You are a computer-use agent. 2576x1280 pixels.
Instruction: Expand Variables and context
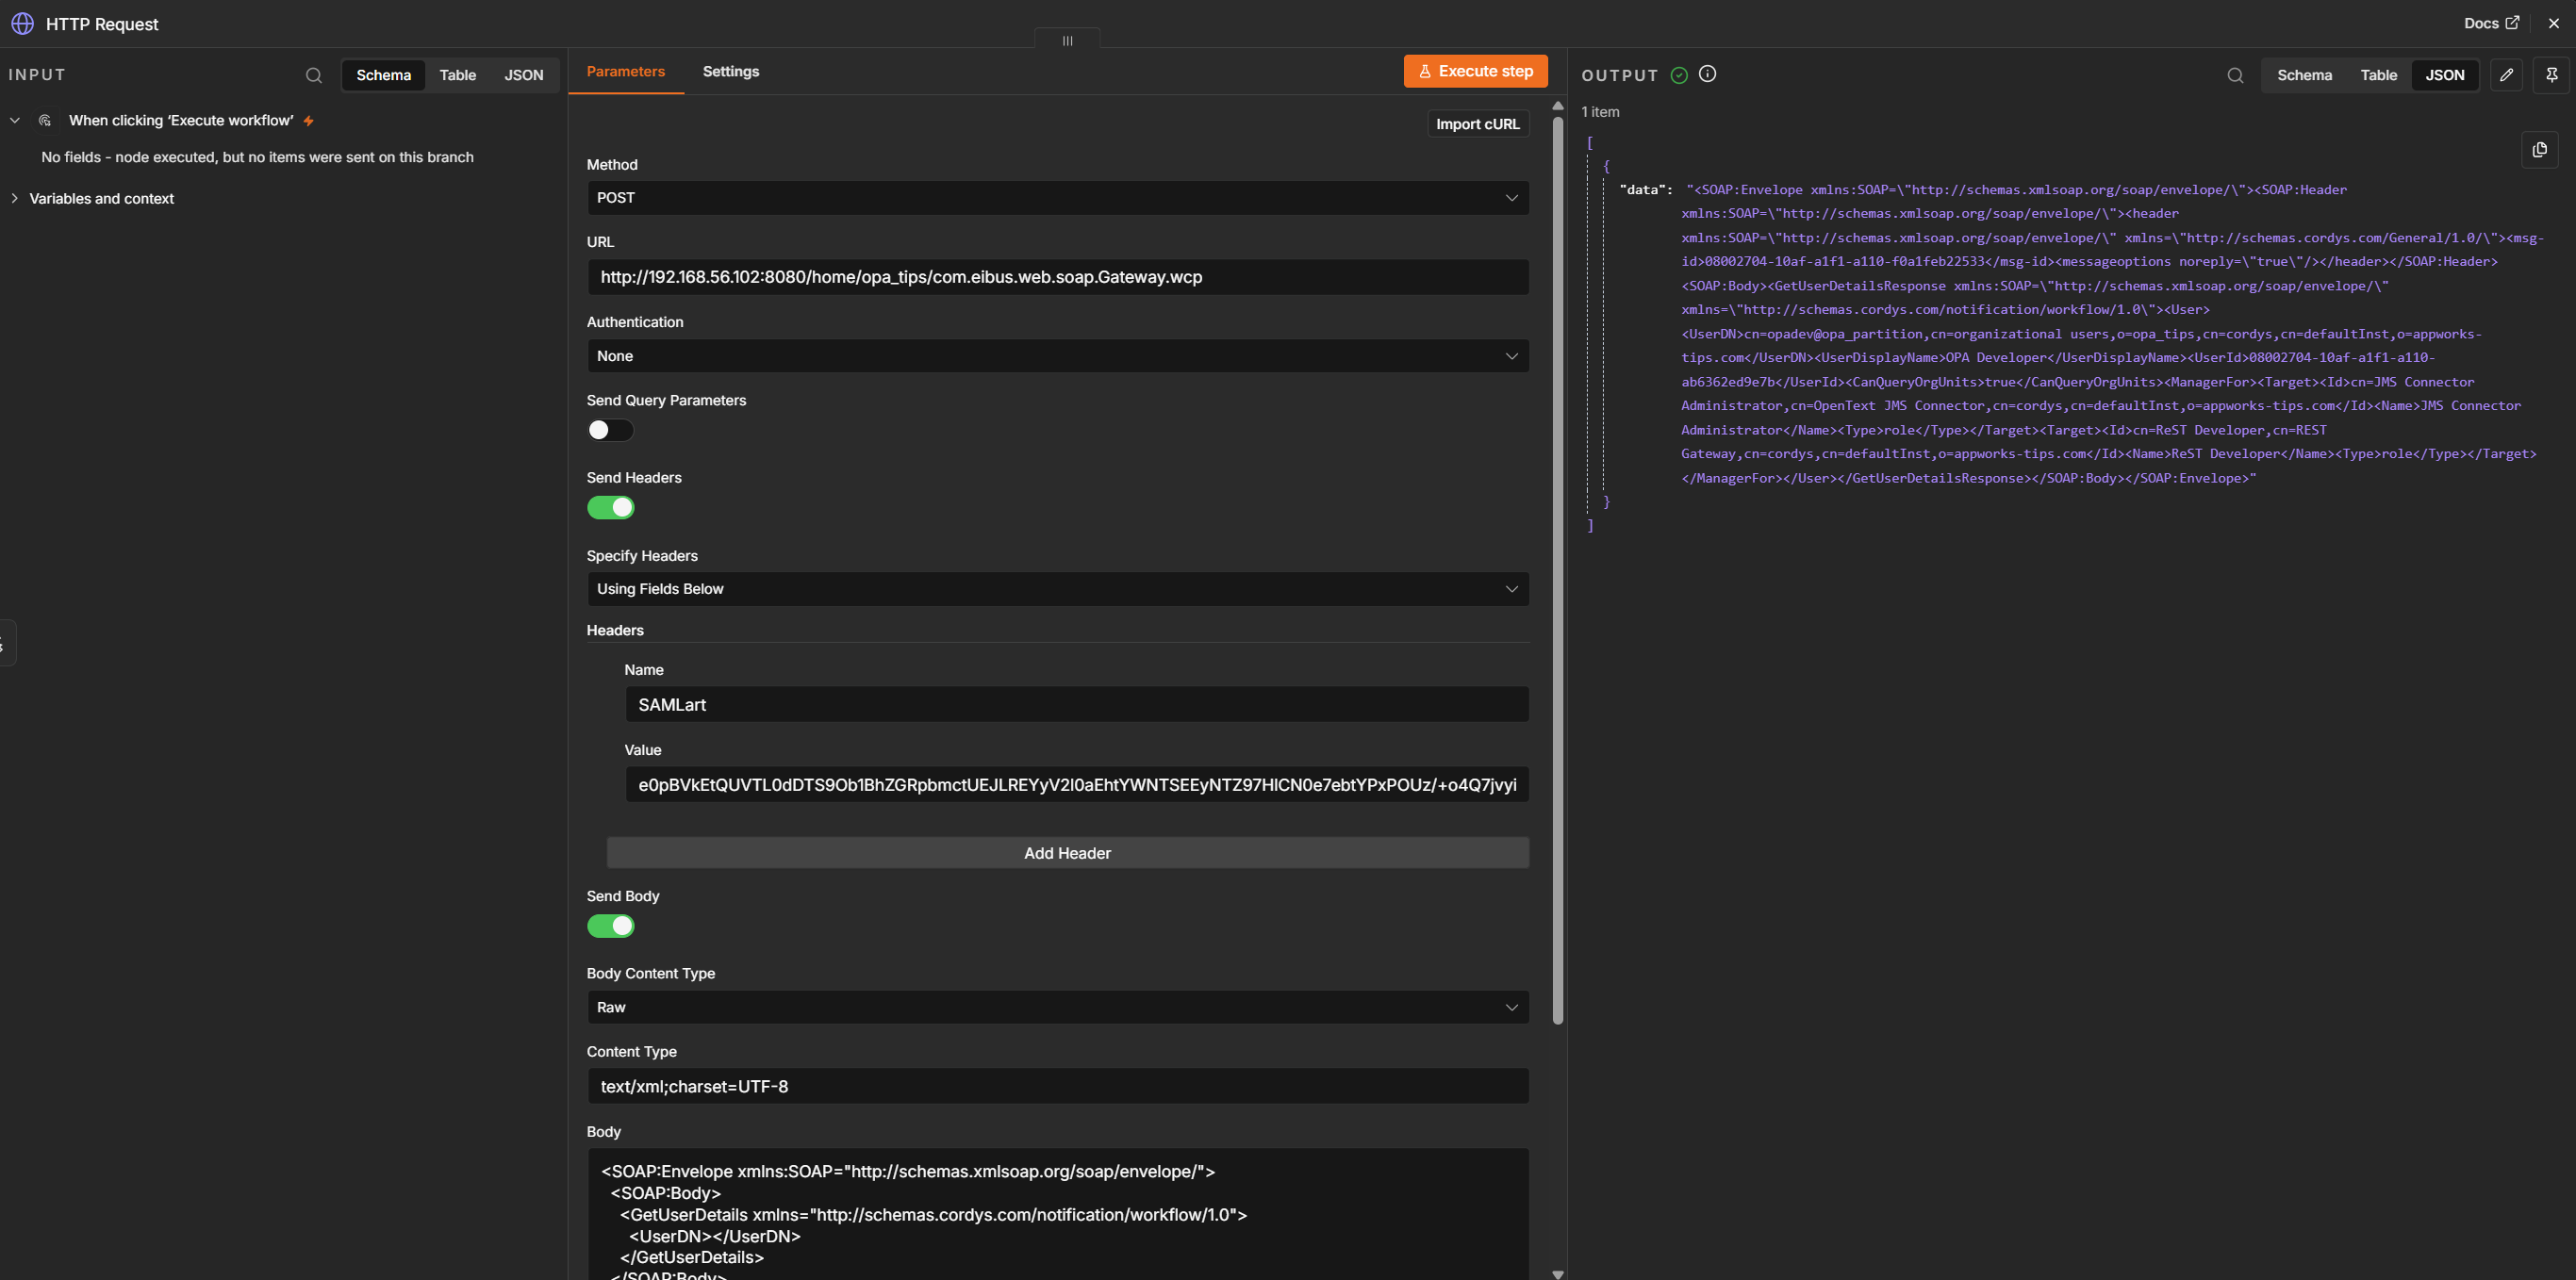click(x=14, y=199)
